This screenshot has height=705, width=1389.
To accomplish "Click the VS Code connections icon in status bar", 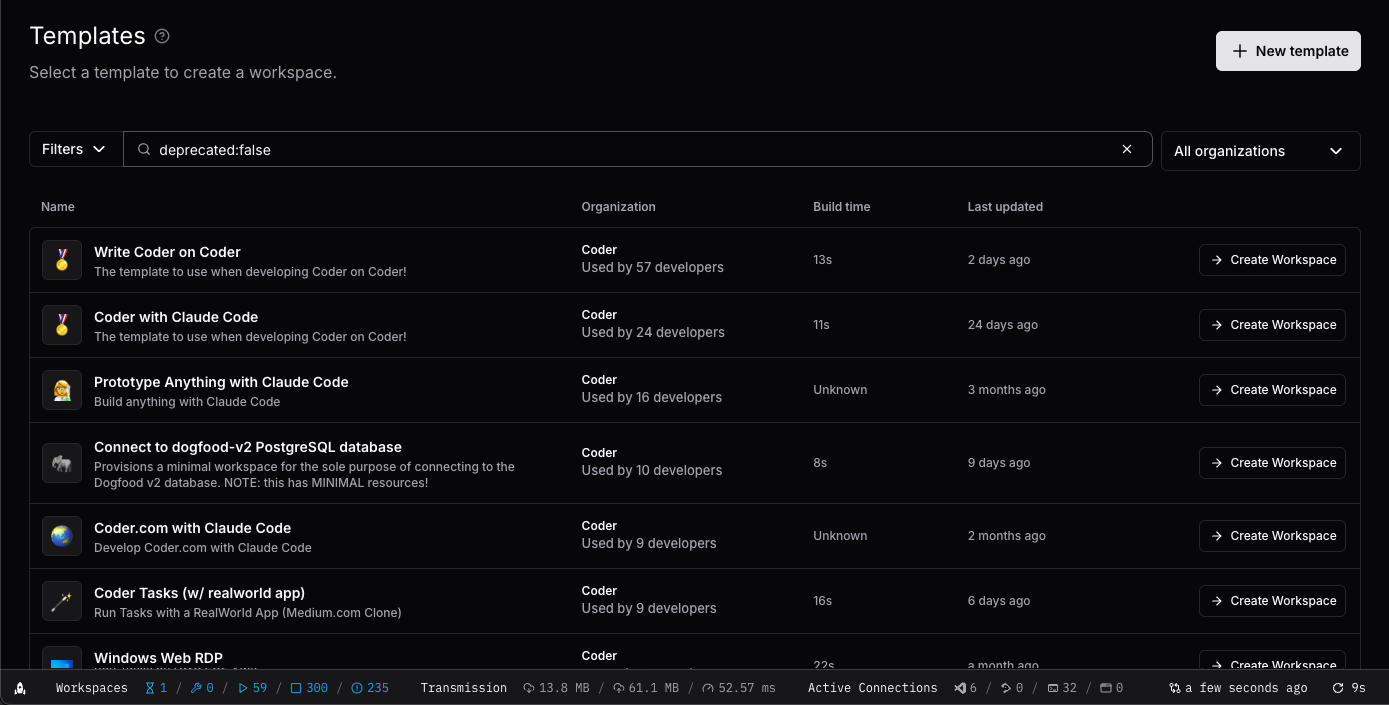I will [x=960, y=688].
